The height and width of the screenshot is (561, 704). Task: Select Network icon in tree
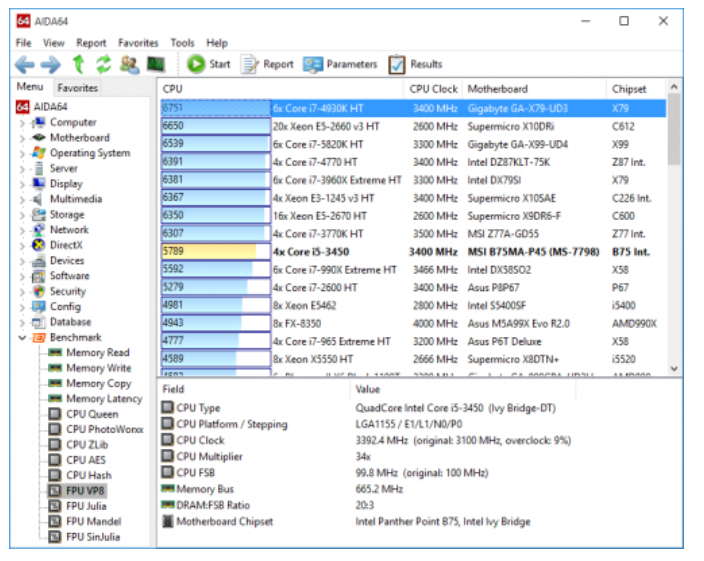click(39, 230)
